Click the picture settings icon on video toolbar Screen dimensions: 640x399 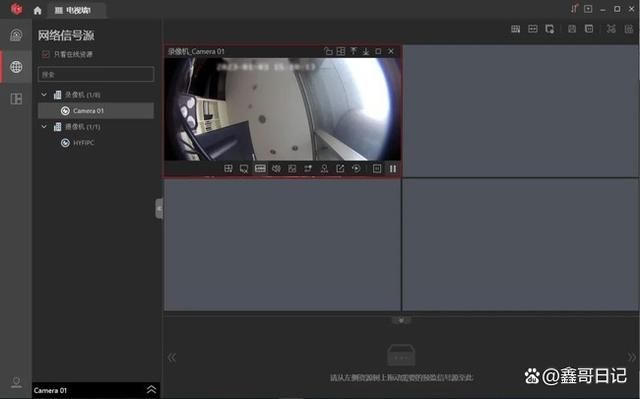[292, 168]
